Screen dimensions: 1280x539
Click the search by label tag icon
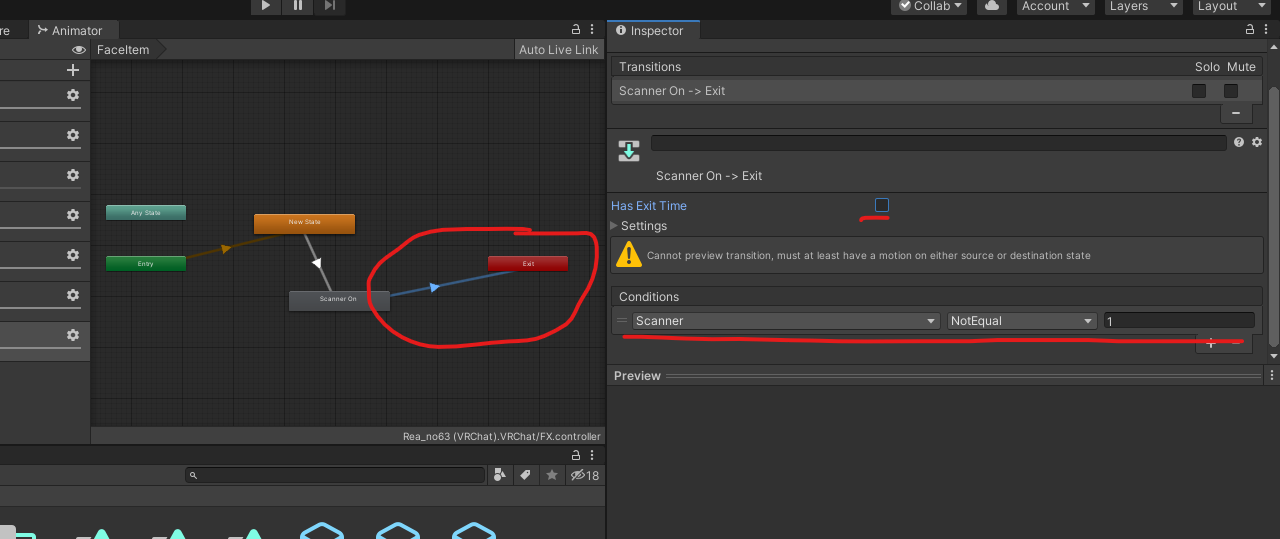pyautogui.click(x=526, y=476)
